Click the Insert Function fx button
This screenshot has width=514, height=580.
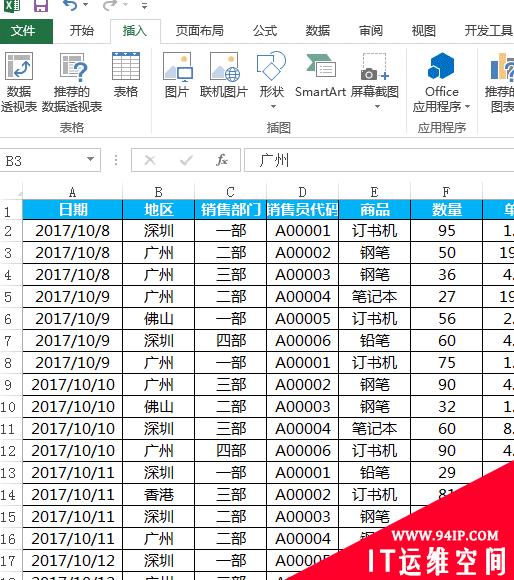click(222, 160)
